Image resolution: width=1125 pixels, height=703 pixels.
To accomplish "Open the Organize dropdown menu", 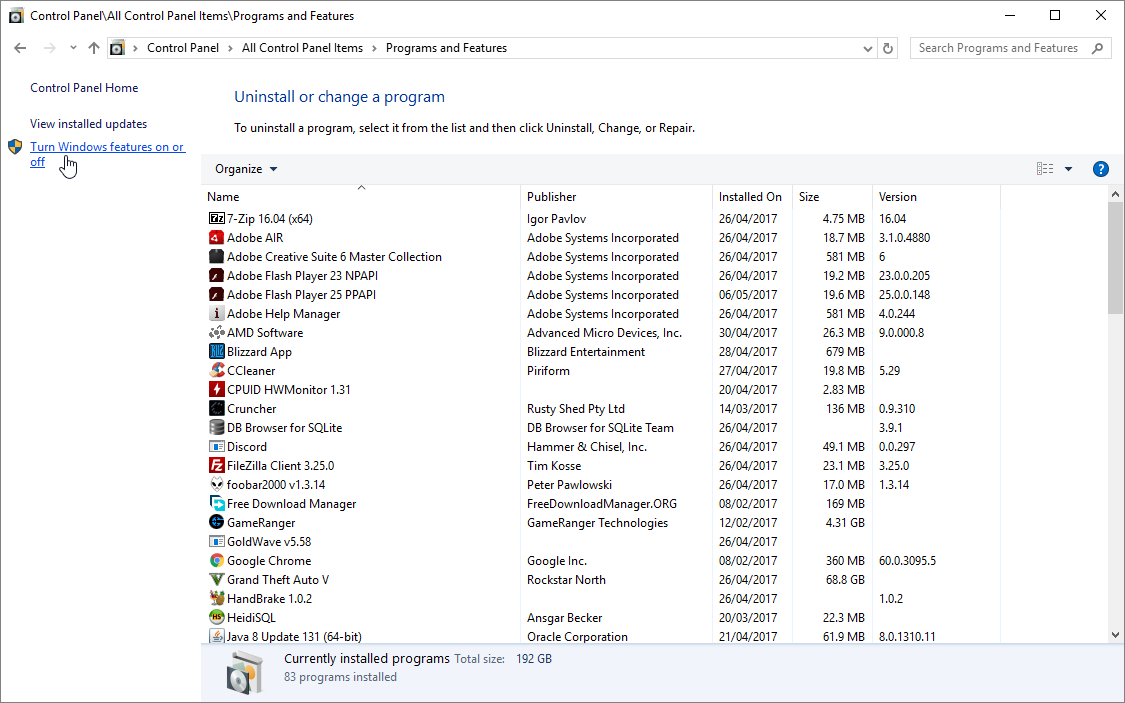I will coord(245,169).
